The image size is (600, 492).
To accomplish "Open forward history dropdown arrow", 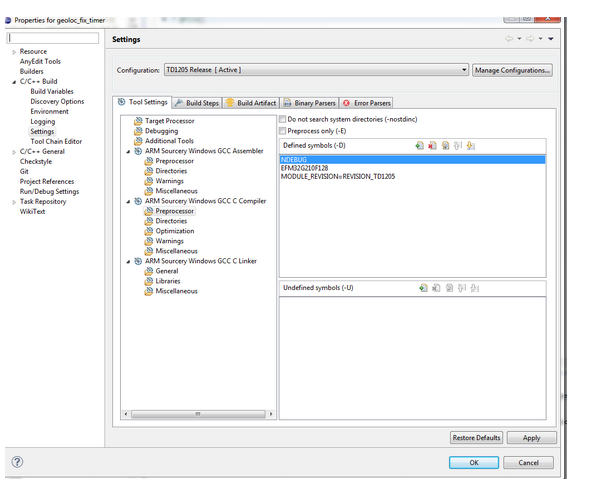I will click(x=540, y=39).
